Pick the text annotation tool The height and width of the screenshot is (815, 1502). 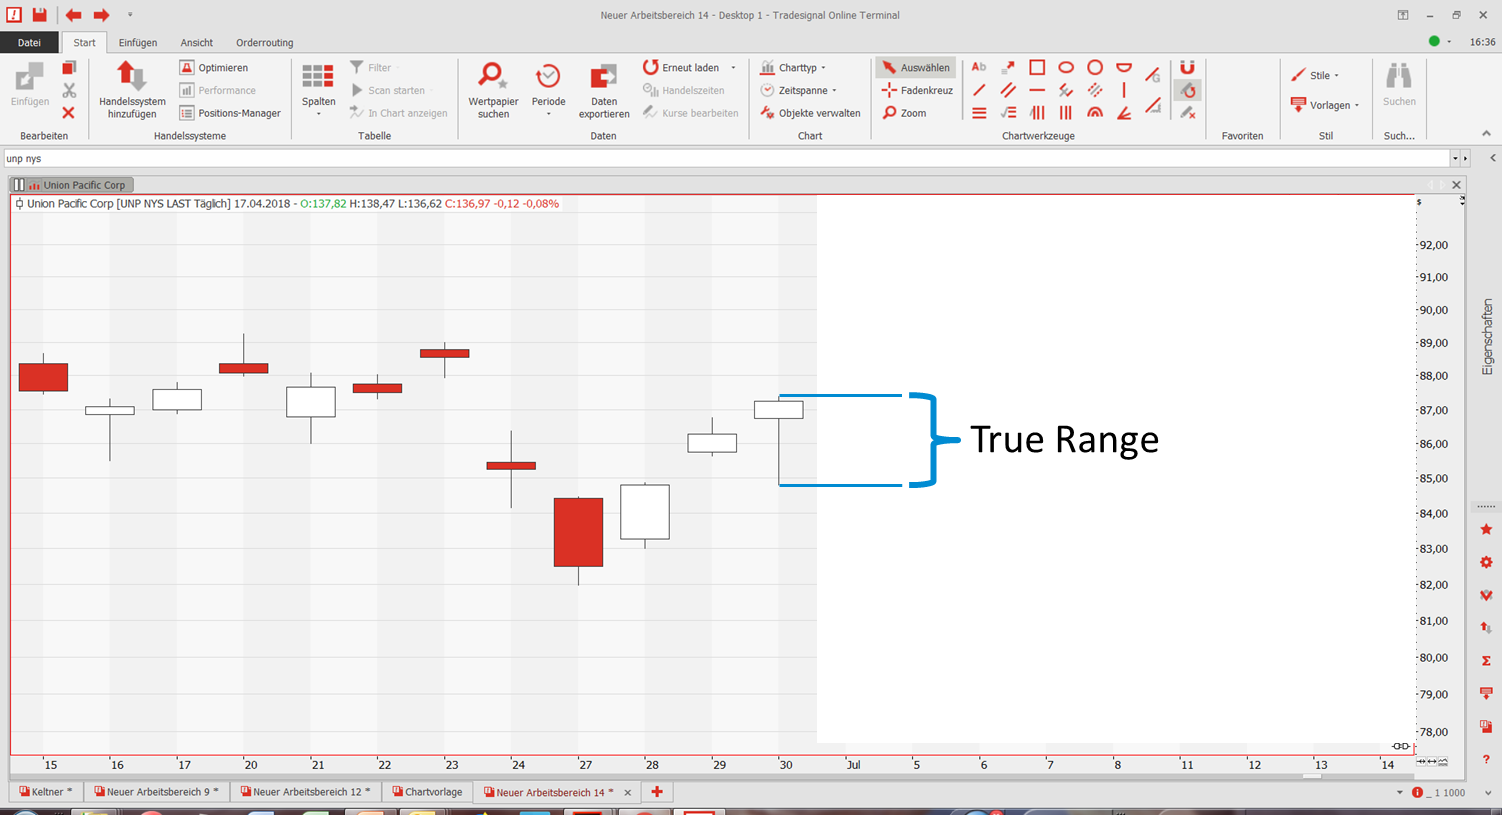(x=979, y=67)
